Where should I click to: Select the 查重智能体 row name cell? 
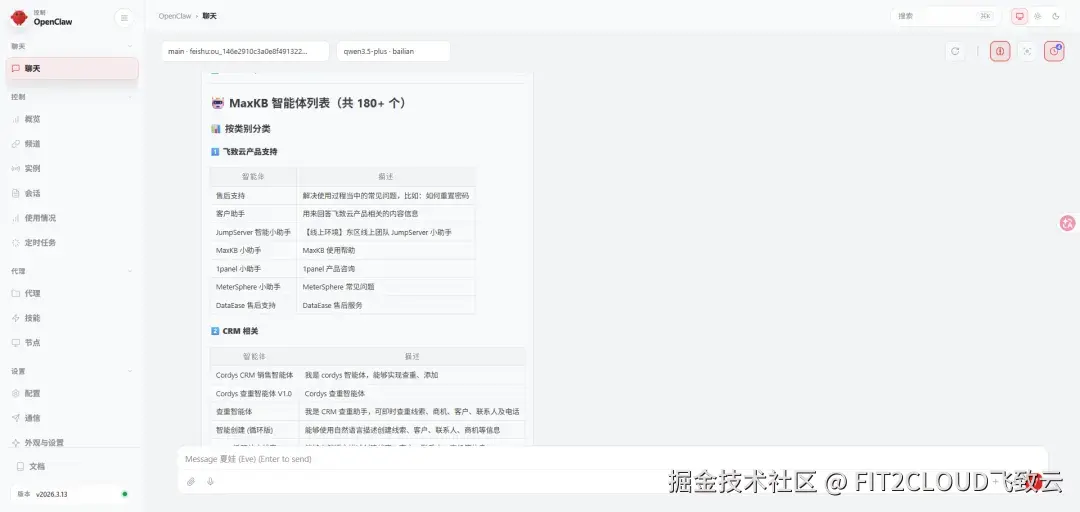254,411
